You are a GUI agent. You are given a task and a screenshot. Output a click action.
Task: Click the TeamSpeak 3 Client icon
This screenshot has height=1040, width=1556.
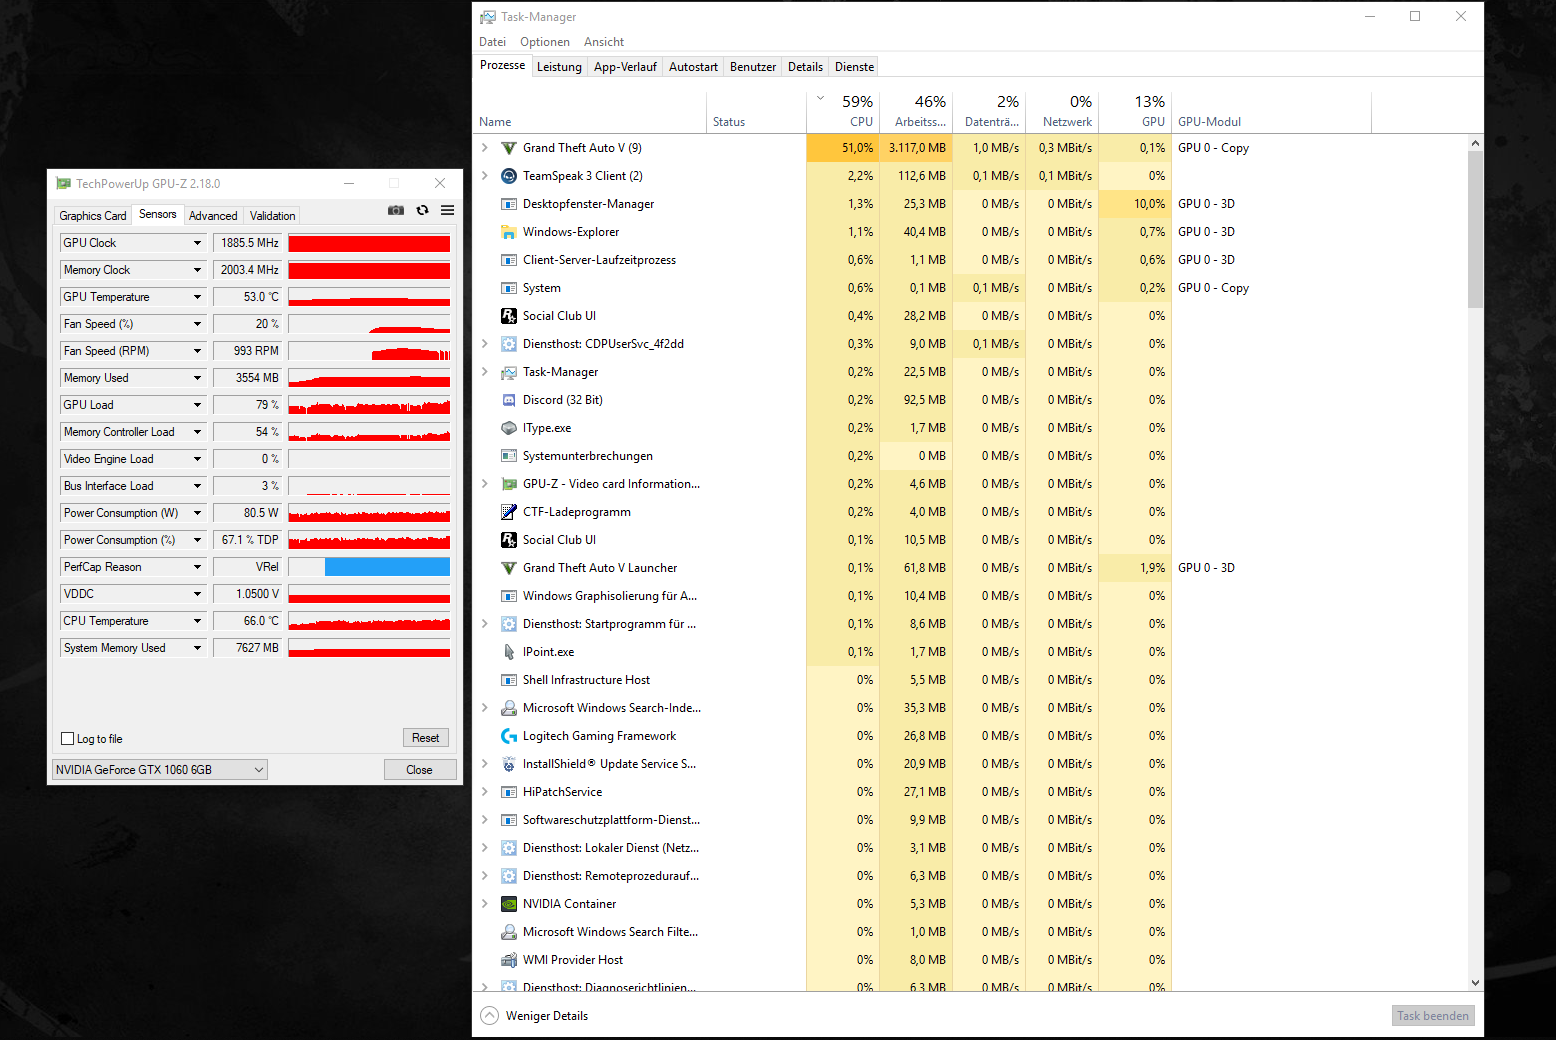click(x=508, y=176)
